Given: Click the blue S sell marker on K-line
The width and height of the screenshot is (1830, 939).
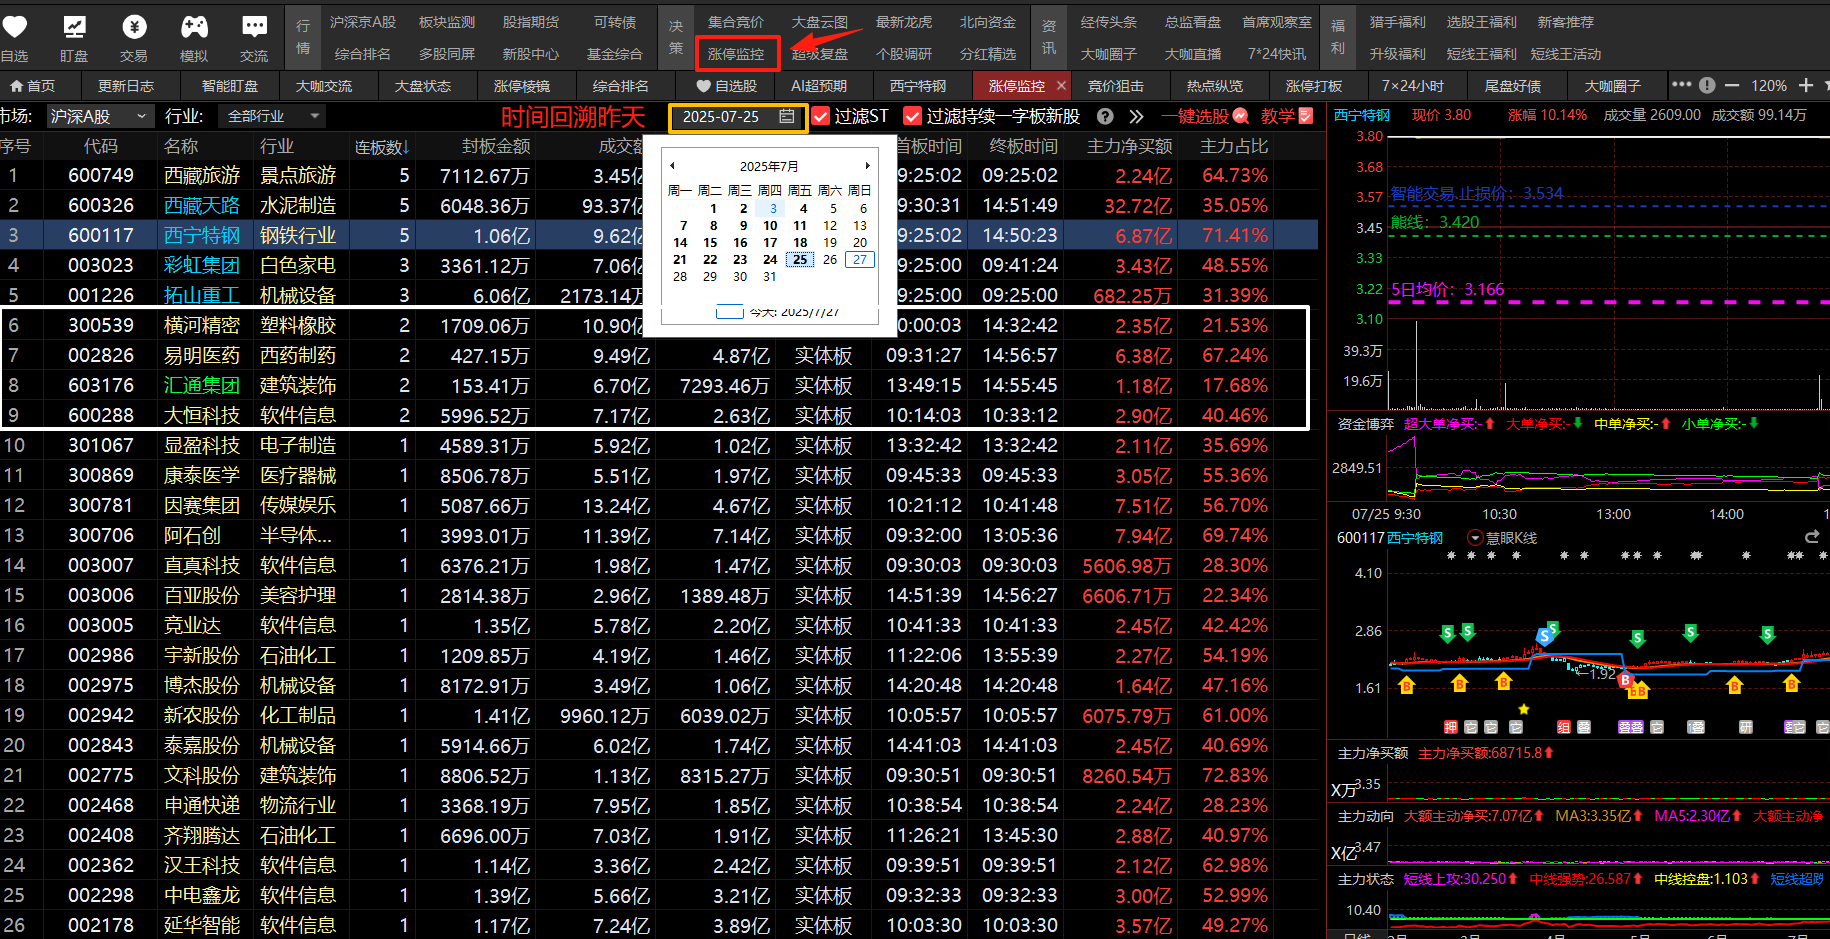Looking at the screenshot, I should pyautogui.click(x=1545, y=636).
